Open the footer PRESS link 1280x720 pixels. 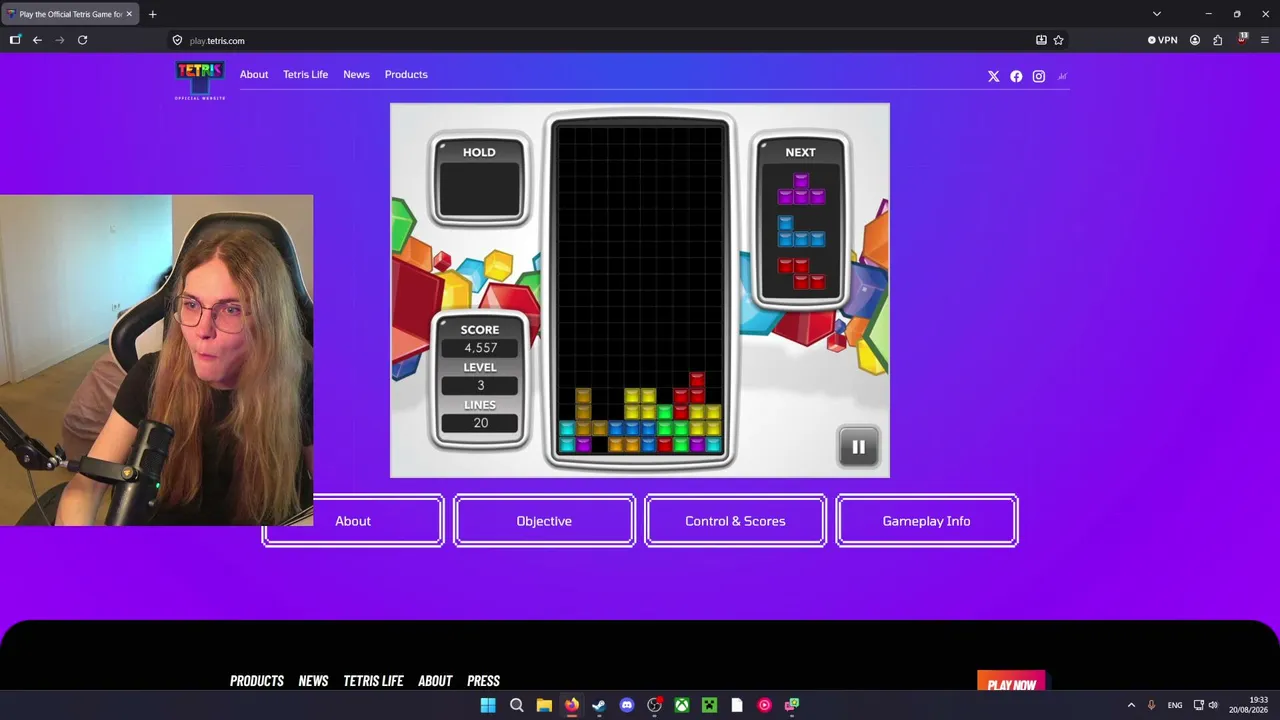point(483,681)
